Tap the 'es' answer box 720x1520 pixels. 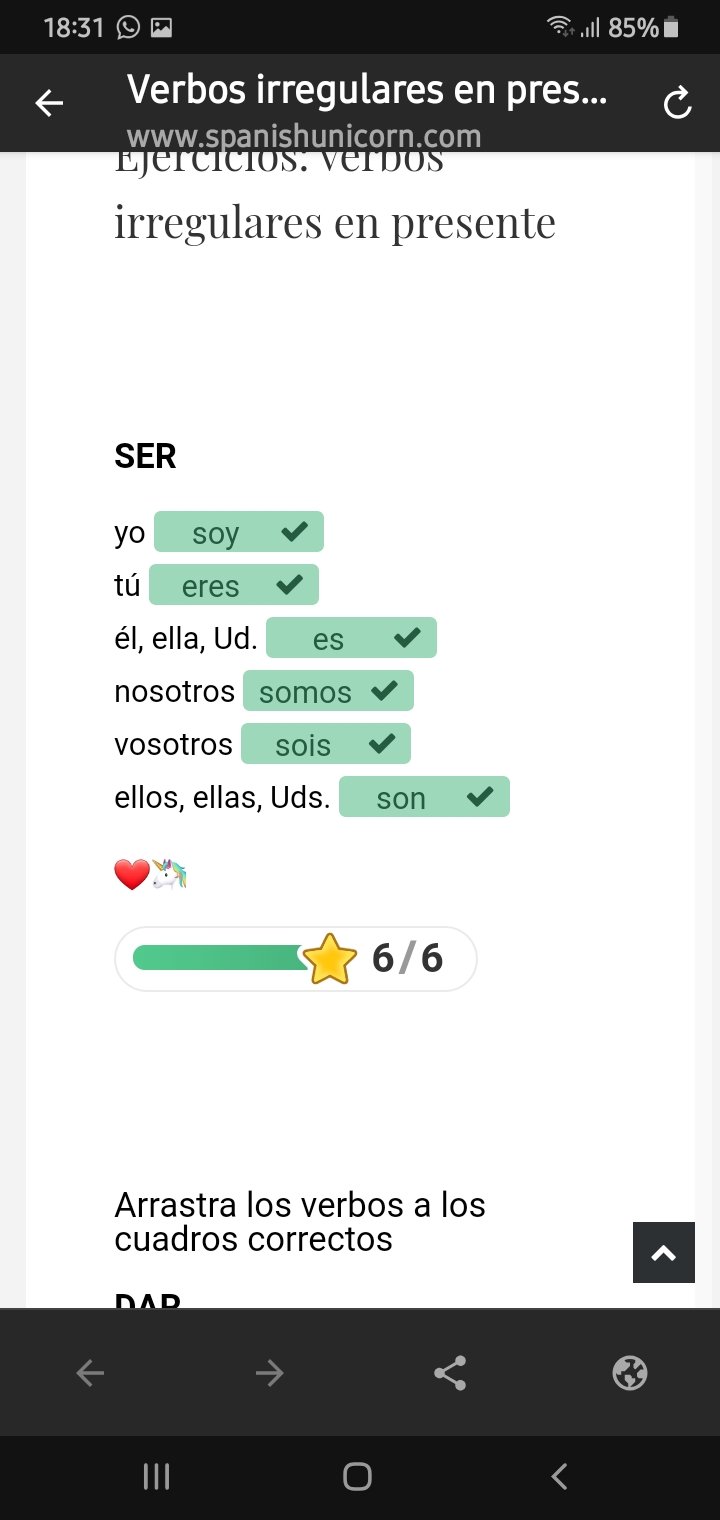pyautogui.click(x=351, y=638)
